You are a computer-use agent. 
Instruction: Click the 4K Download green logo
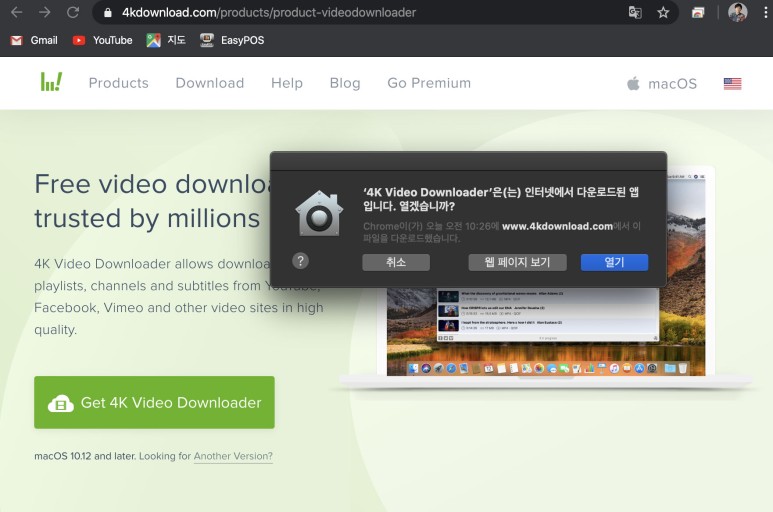pos(51,82)
